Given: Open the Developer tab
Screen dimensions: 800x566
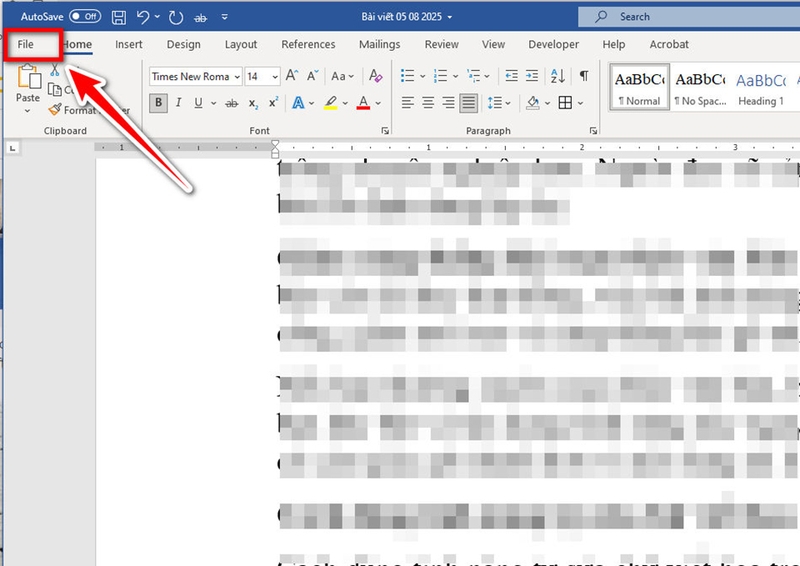Looking at the screenshot, I should click(x=554, y=44).
